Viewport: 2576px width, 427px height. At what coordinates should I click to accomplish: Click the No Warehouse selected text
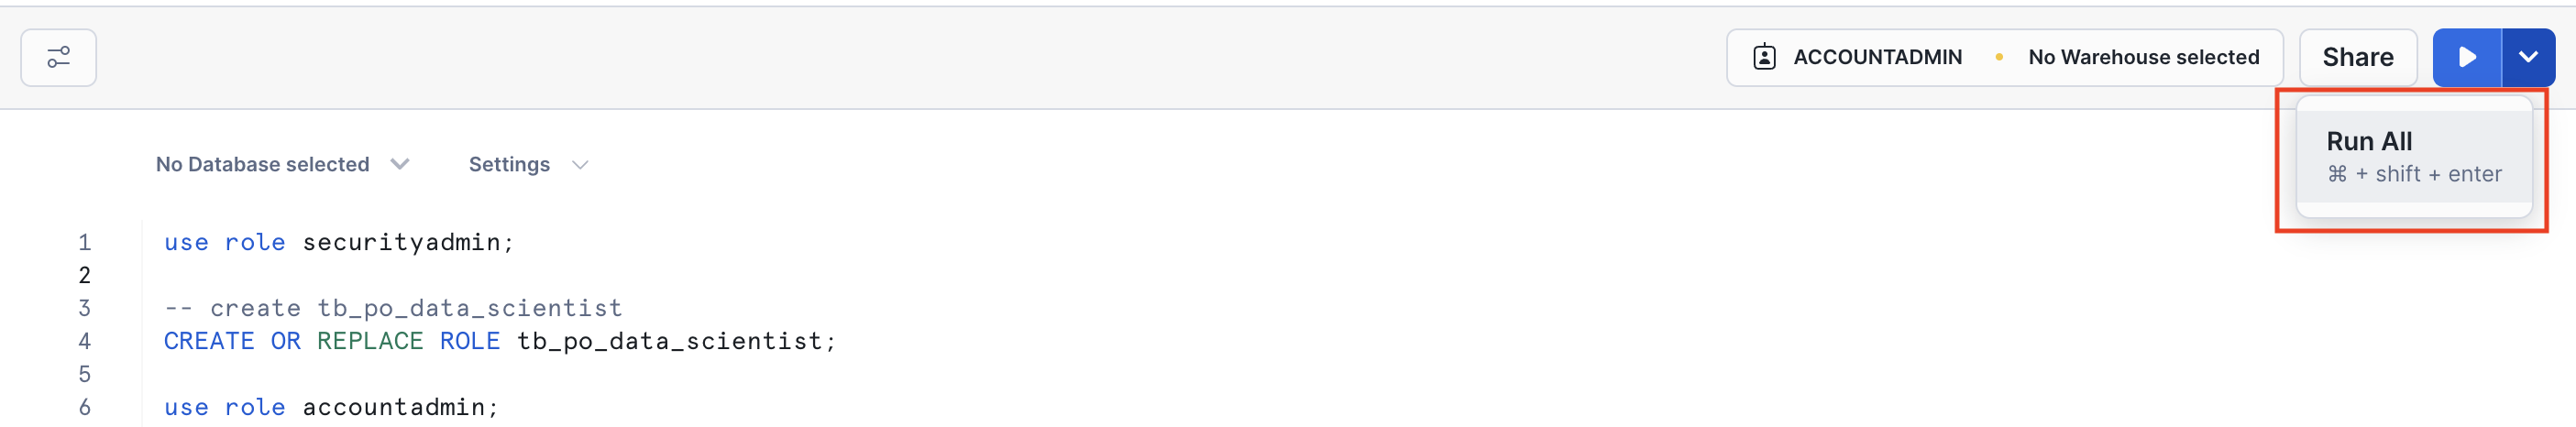click(x=2143, y=58)
